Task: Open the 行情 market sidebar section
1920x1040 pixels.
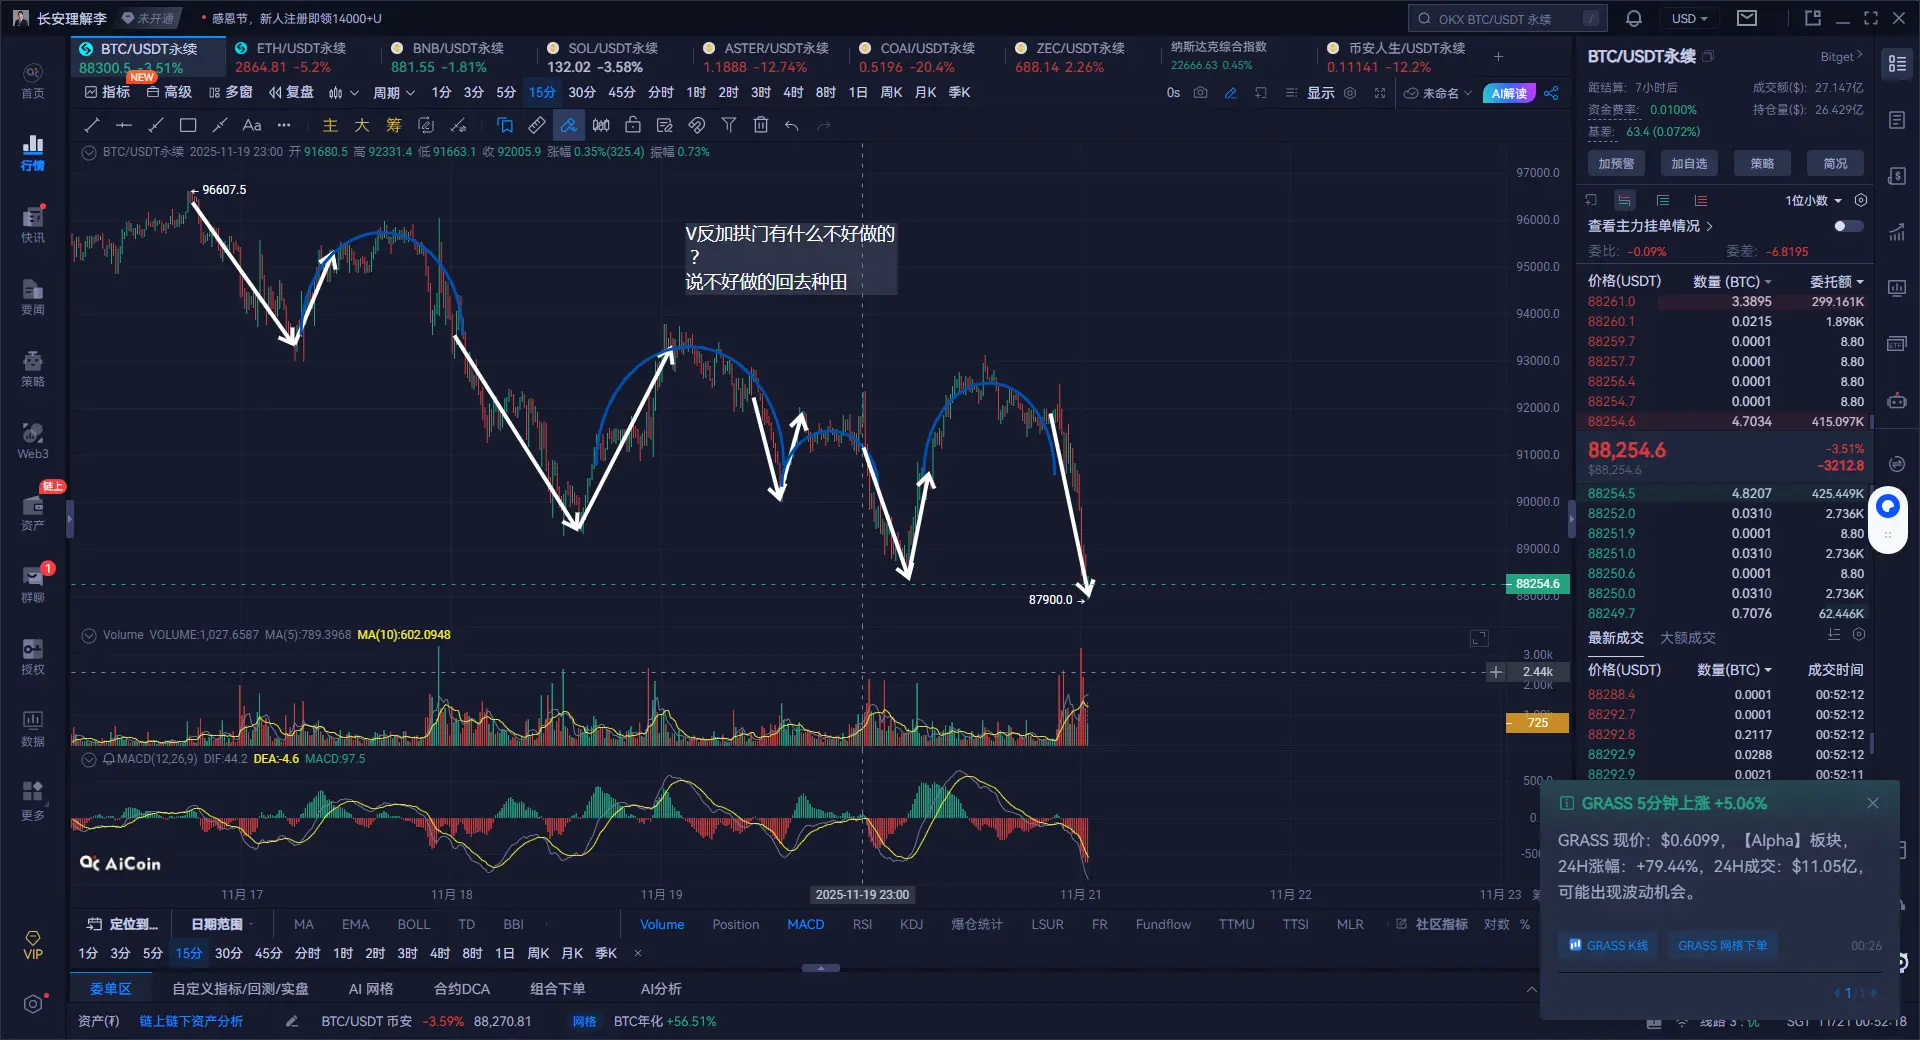Action: click(33, 153)
